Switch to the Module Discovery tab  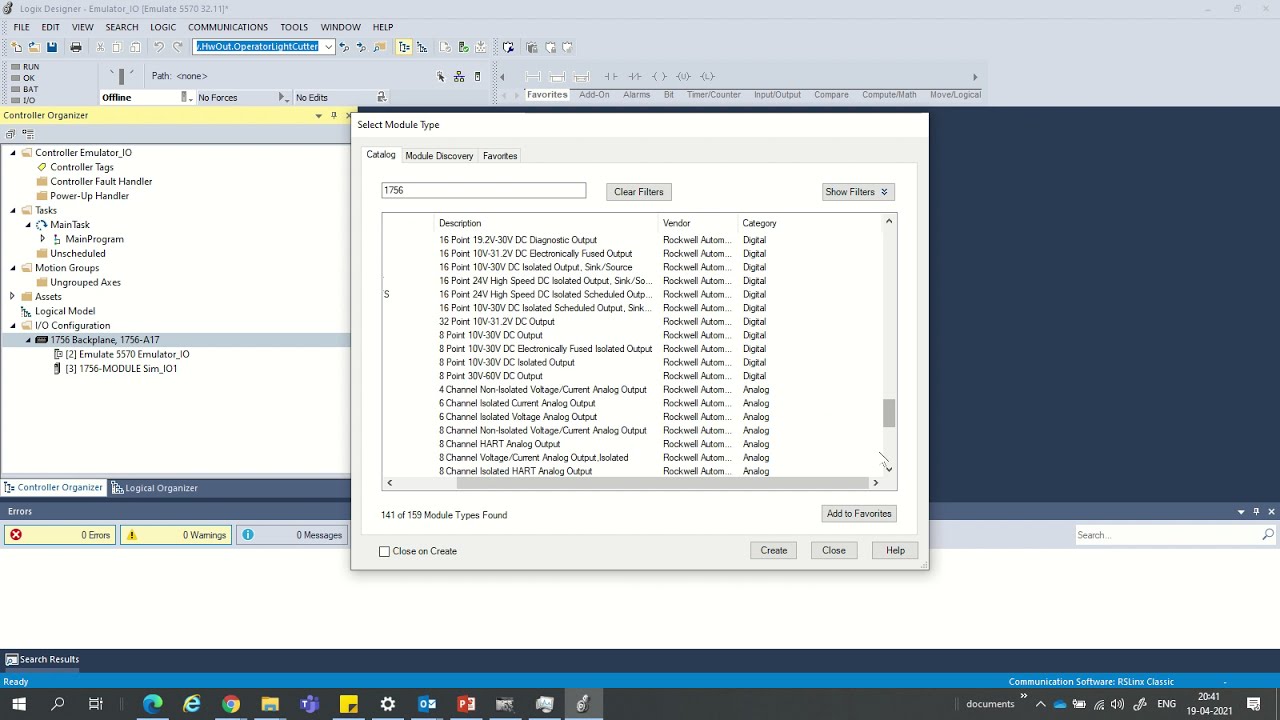(439, 156)
